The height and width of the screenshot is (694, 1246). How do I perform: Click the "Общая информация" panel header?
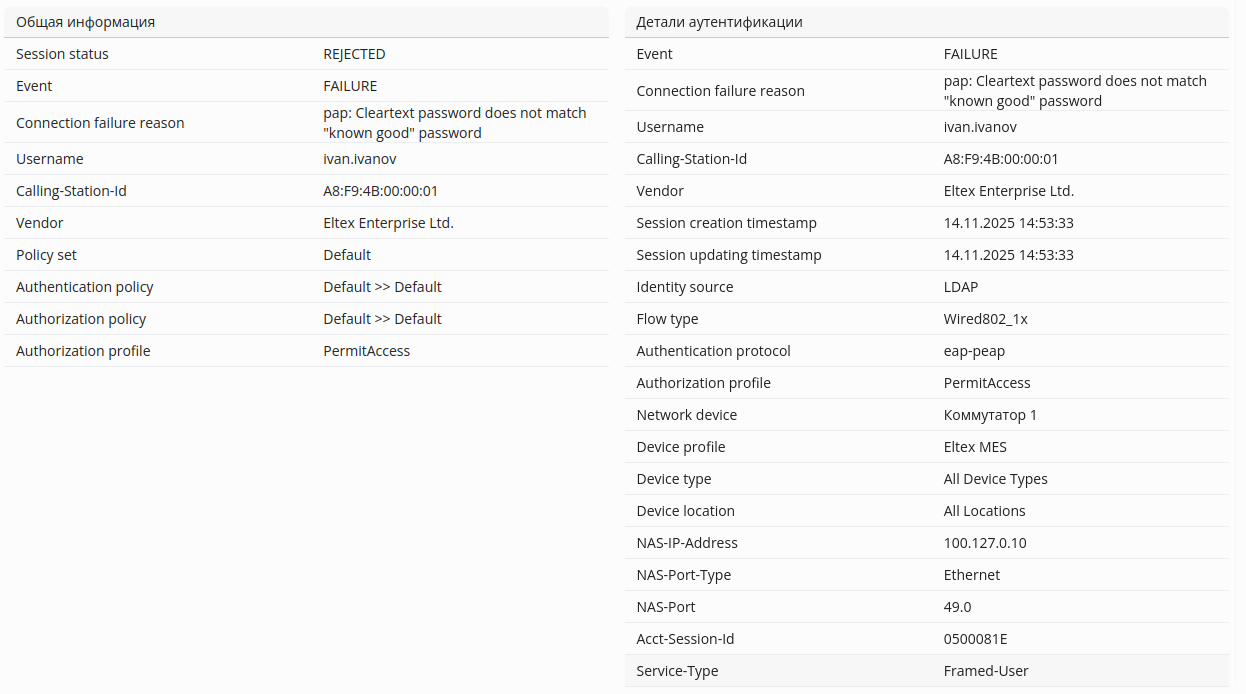click(x=86, y=22)
